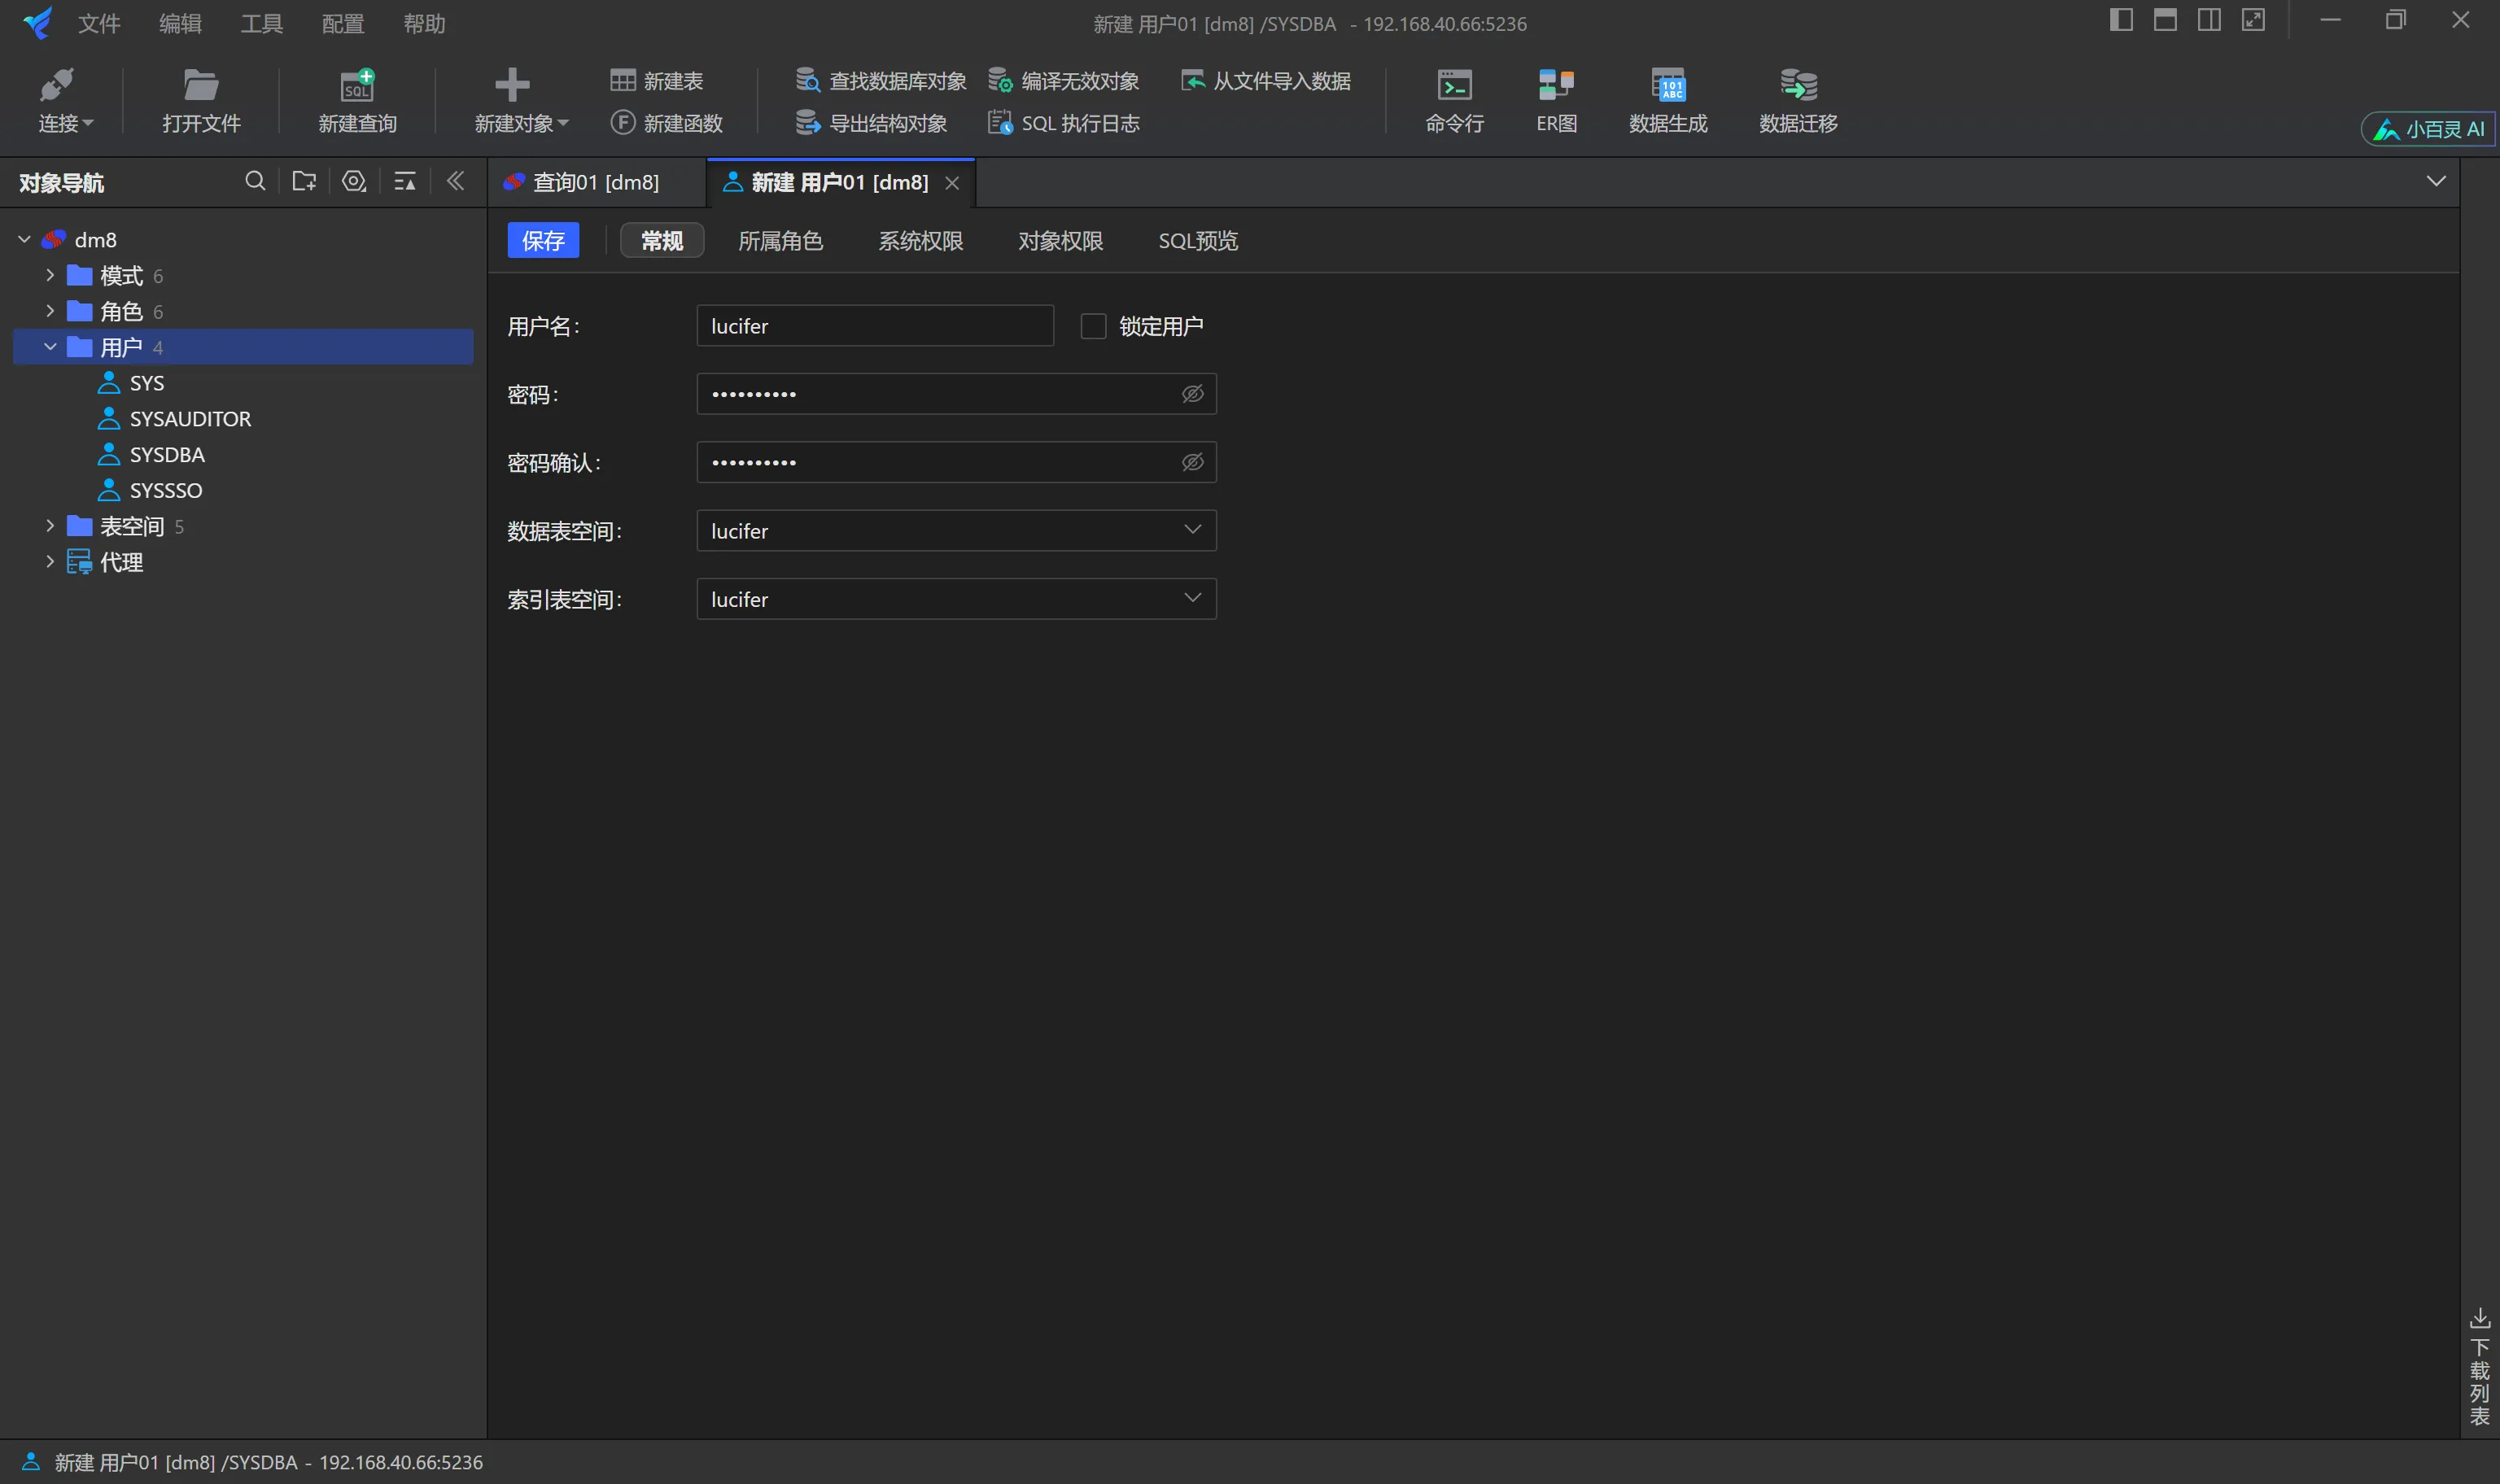Viewport: 2500px width, 1484px height.
Task: Collapse the object navigation panel with double-chevron
Action: coord(455,181)
